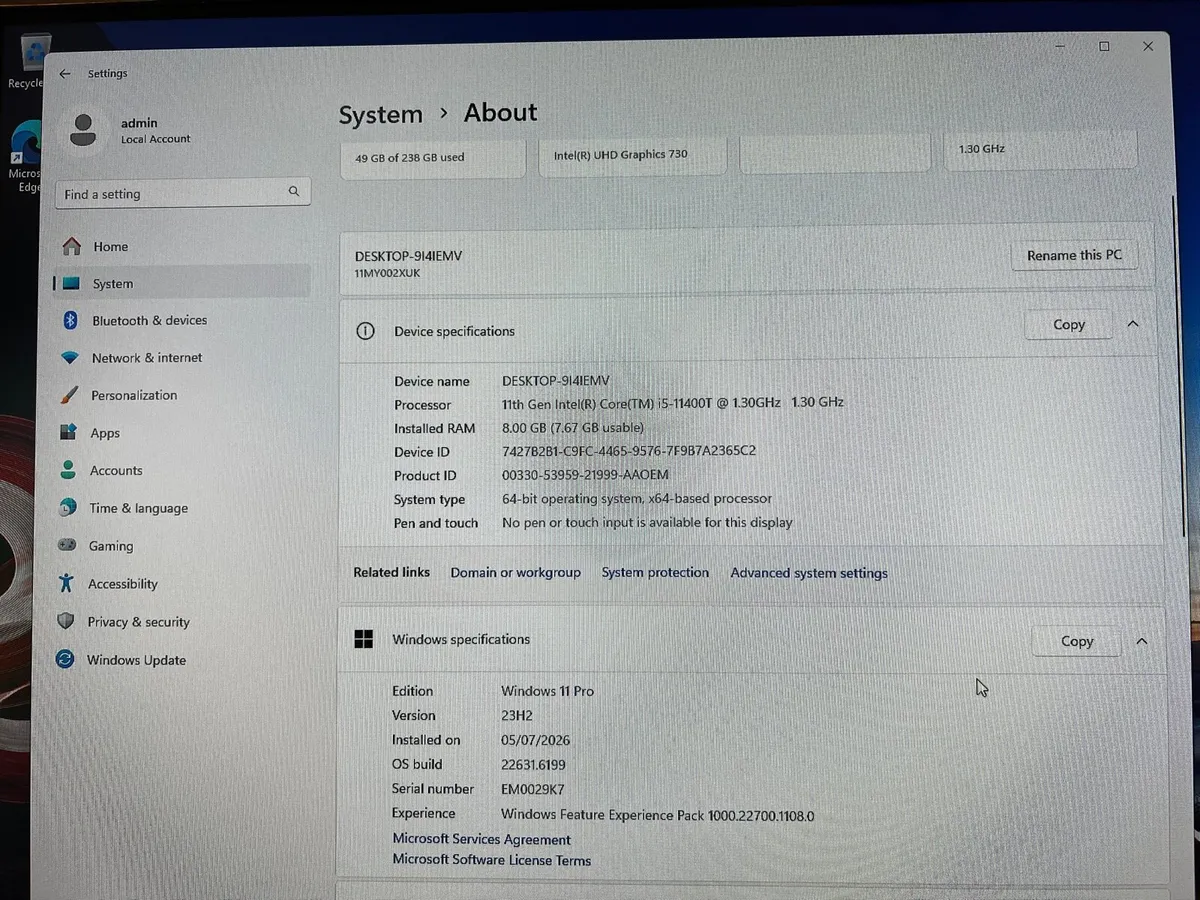
Task: Click the Accounts person icon
Action: point(68,470)
